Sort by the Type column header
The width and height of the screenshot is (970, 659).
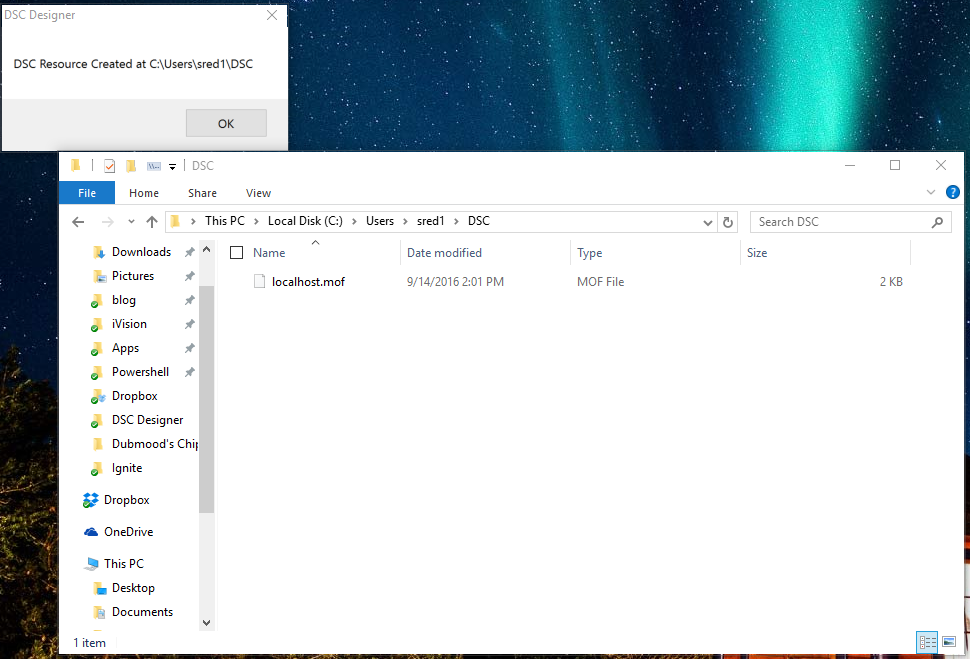pyautogui.click(x=590, y=252)
